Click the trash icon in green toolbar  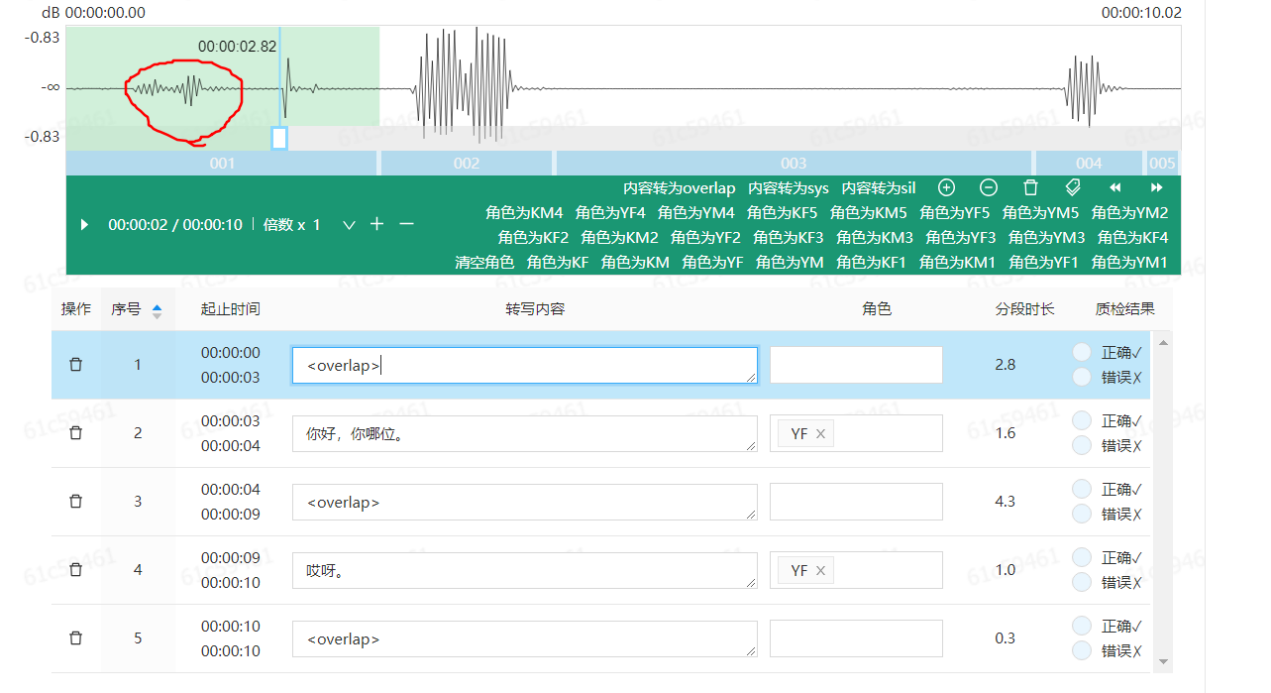pos(1031,188)
